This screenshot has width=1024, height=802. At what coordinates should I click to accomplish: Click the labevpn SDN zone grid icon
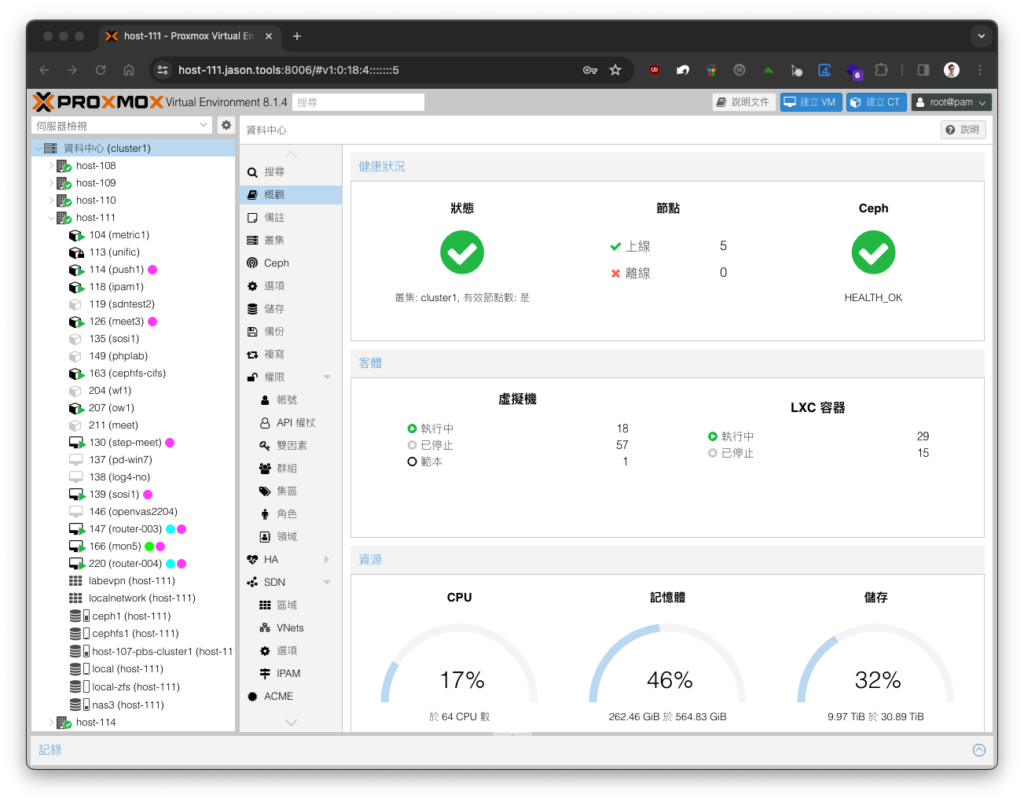coord(76,581)
